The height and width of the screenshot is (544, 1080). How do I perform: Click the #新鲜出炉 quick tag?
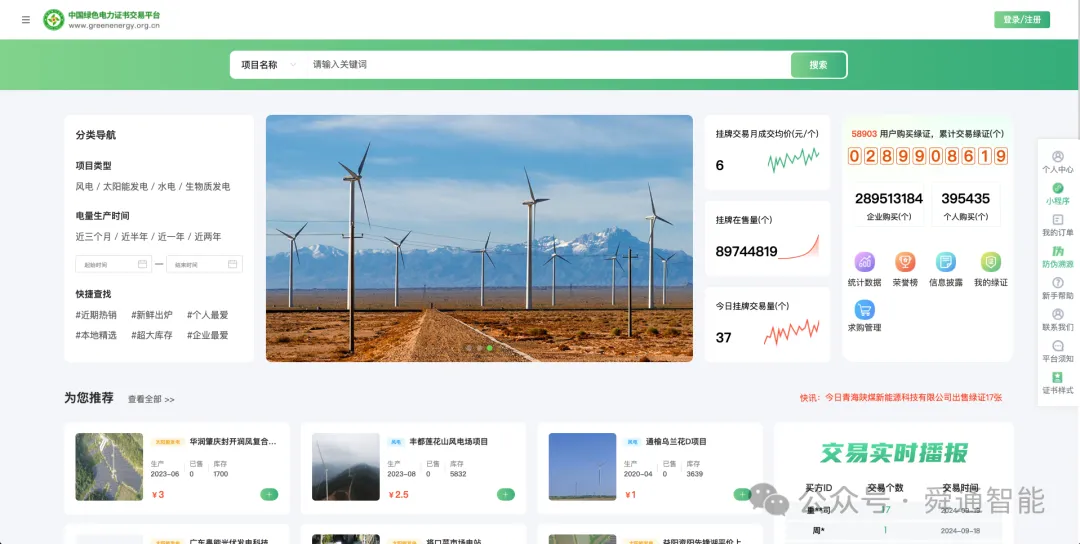point(152,315)
